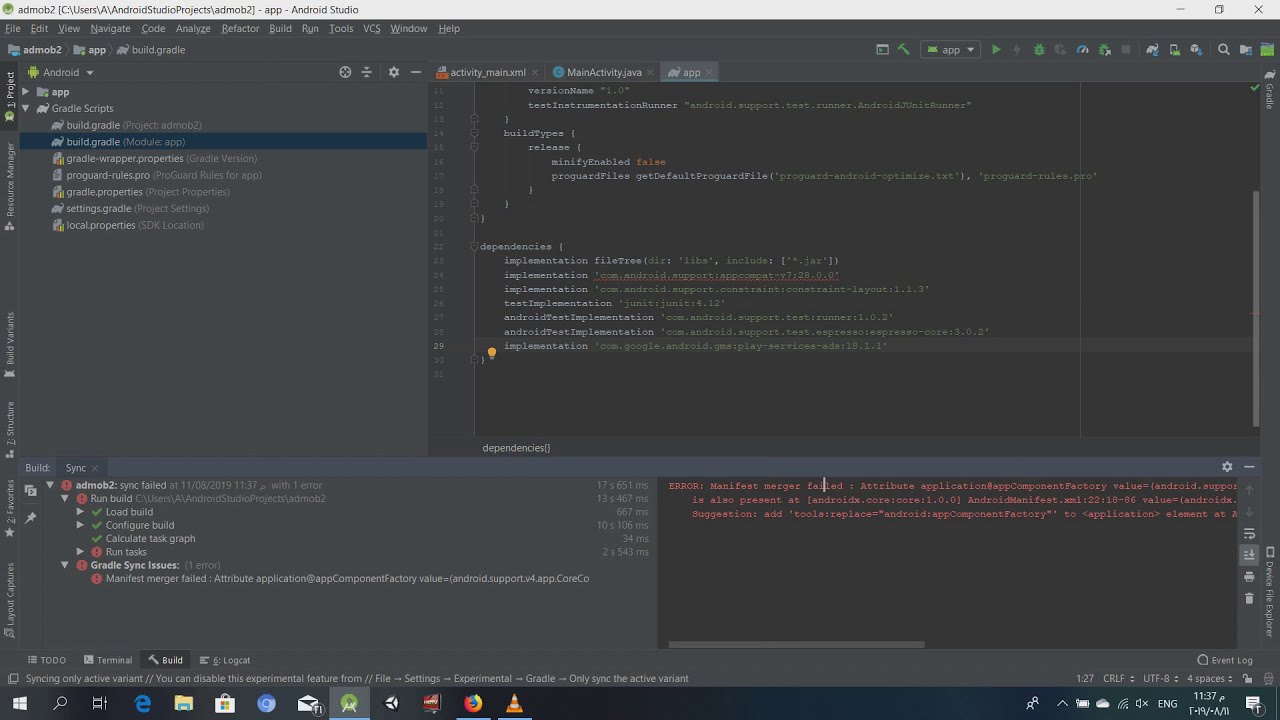This screenshot has width=1280, height=720.
Task: Click the horizontal scrollbar of build output
Action: pos(796,644)
